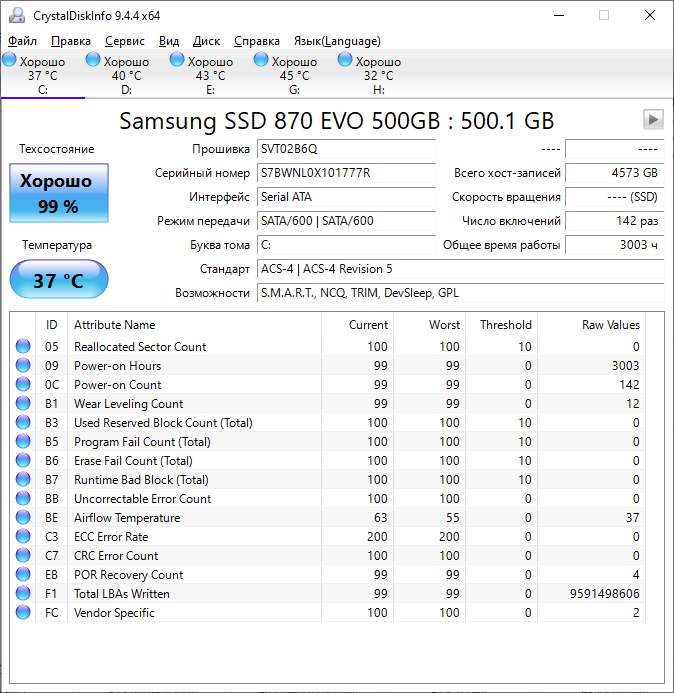Click the ID column header
The height and width of the screenshot is (693, 674).
click(x=51, y=325)
